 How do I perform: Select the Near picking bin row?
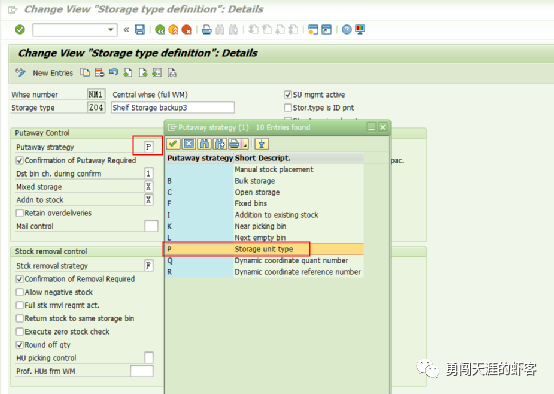click(265, 226)
